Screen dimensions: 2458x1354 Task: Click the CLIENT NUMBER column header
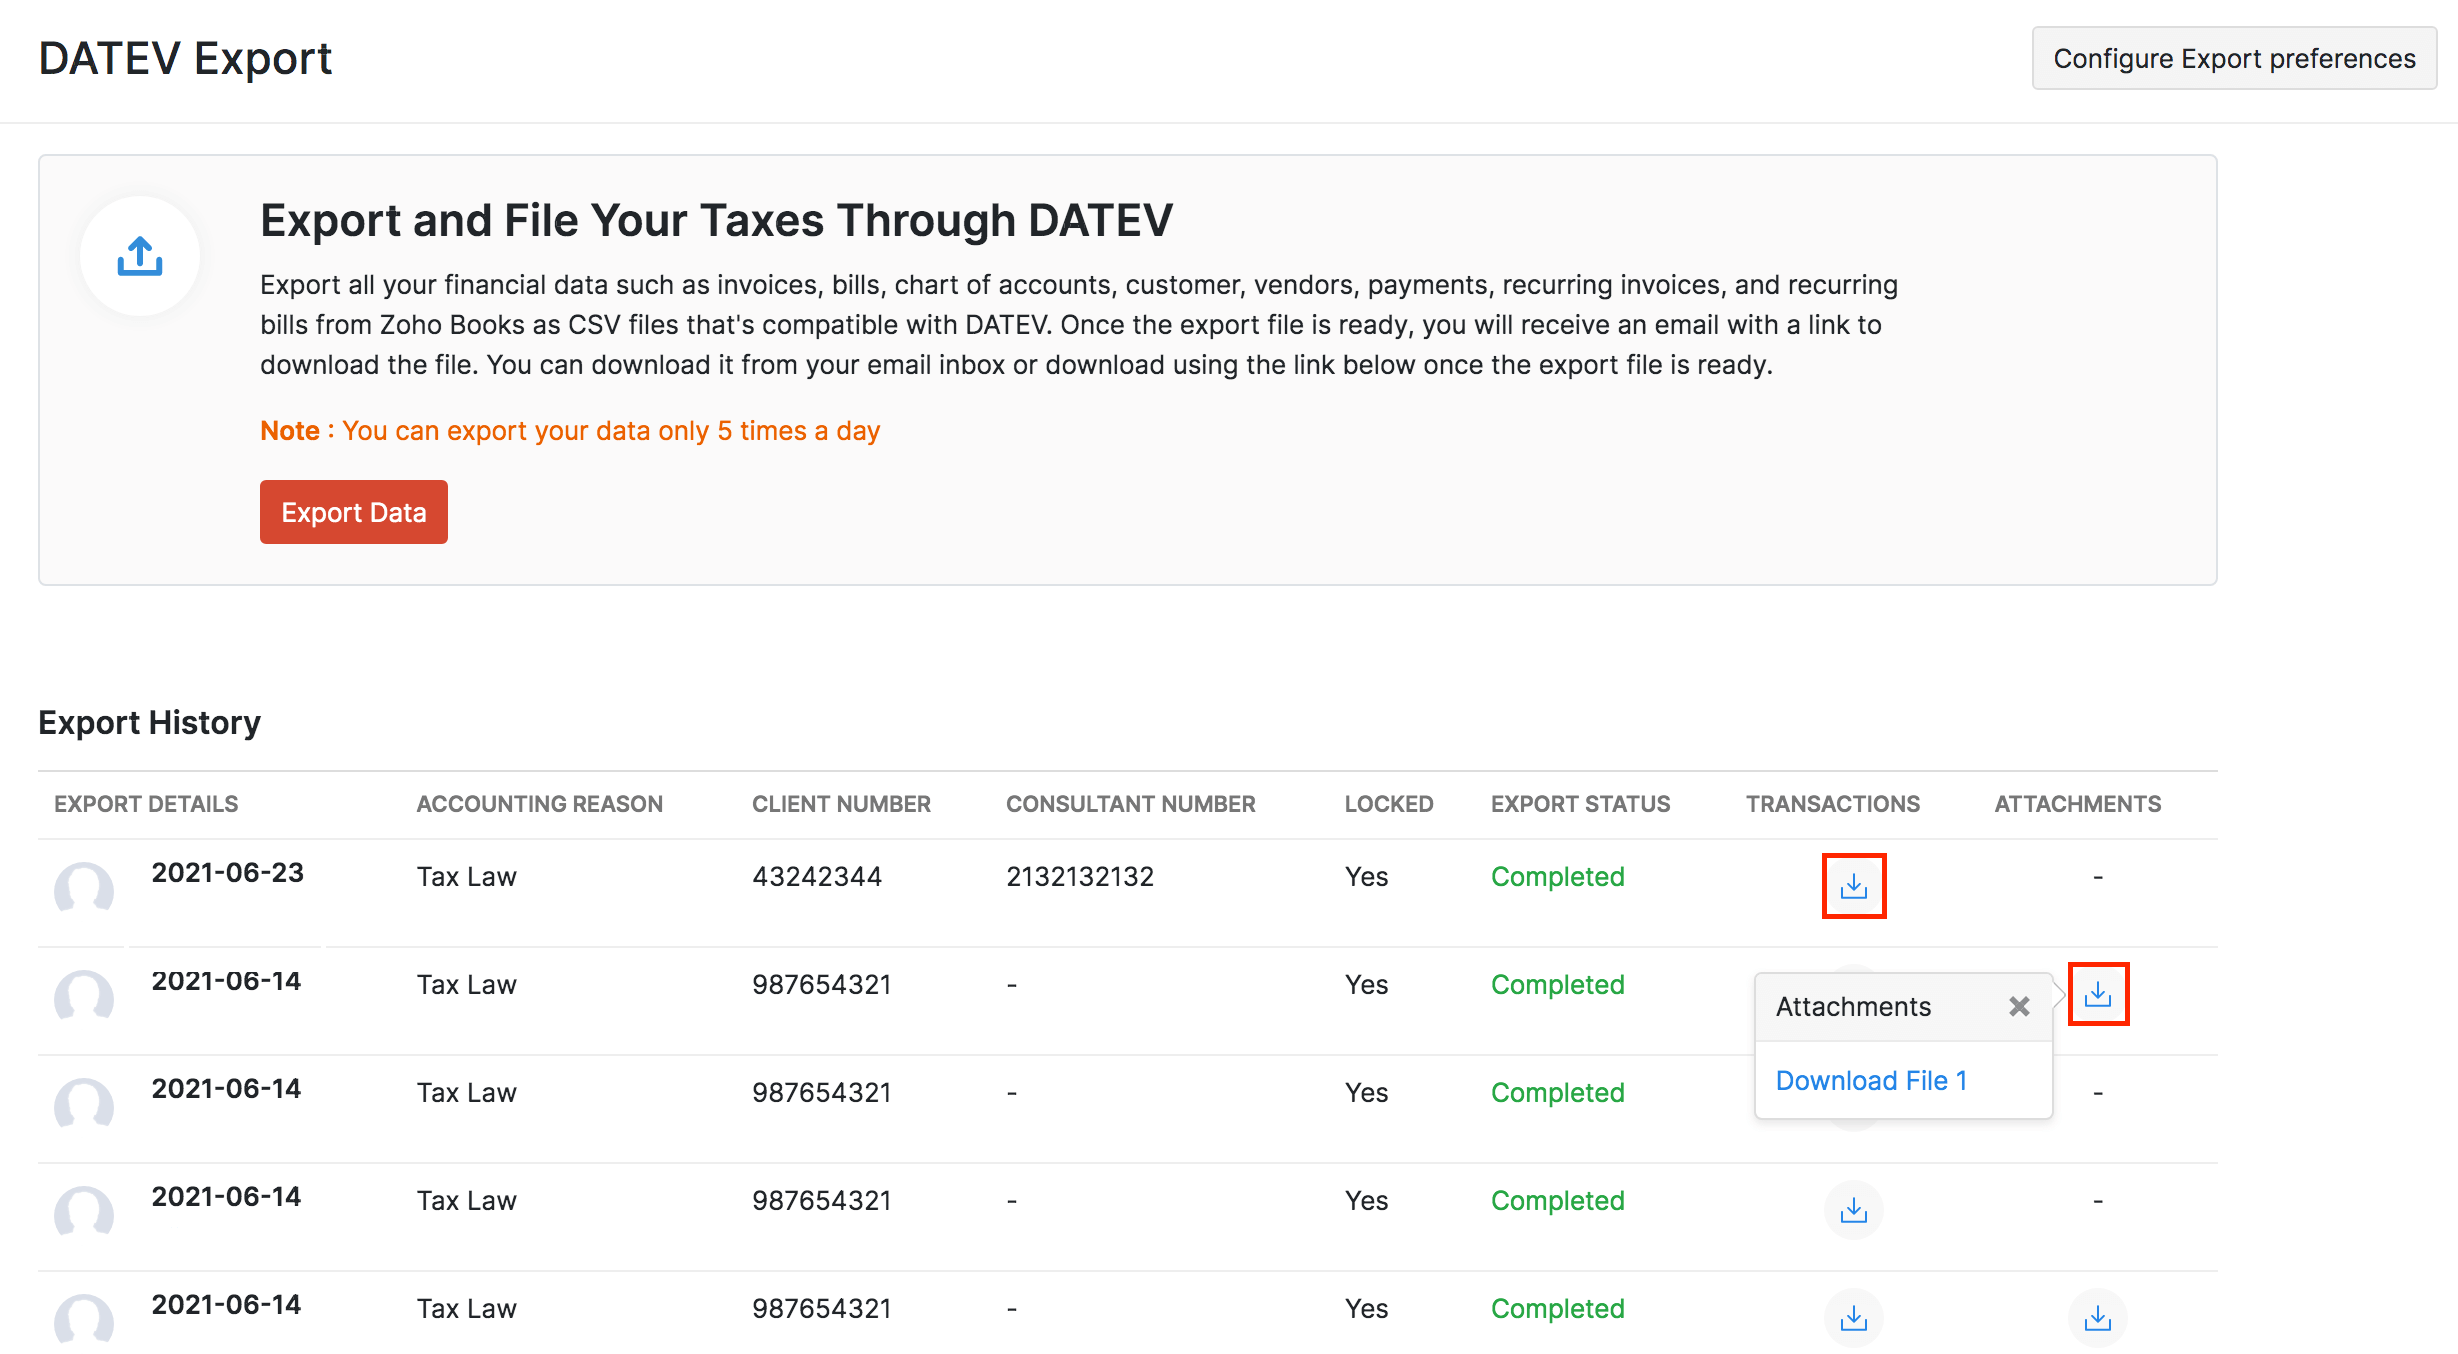[841, 804]
